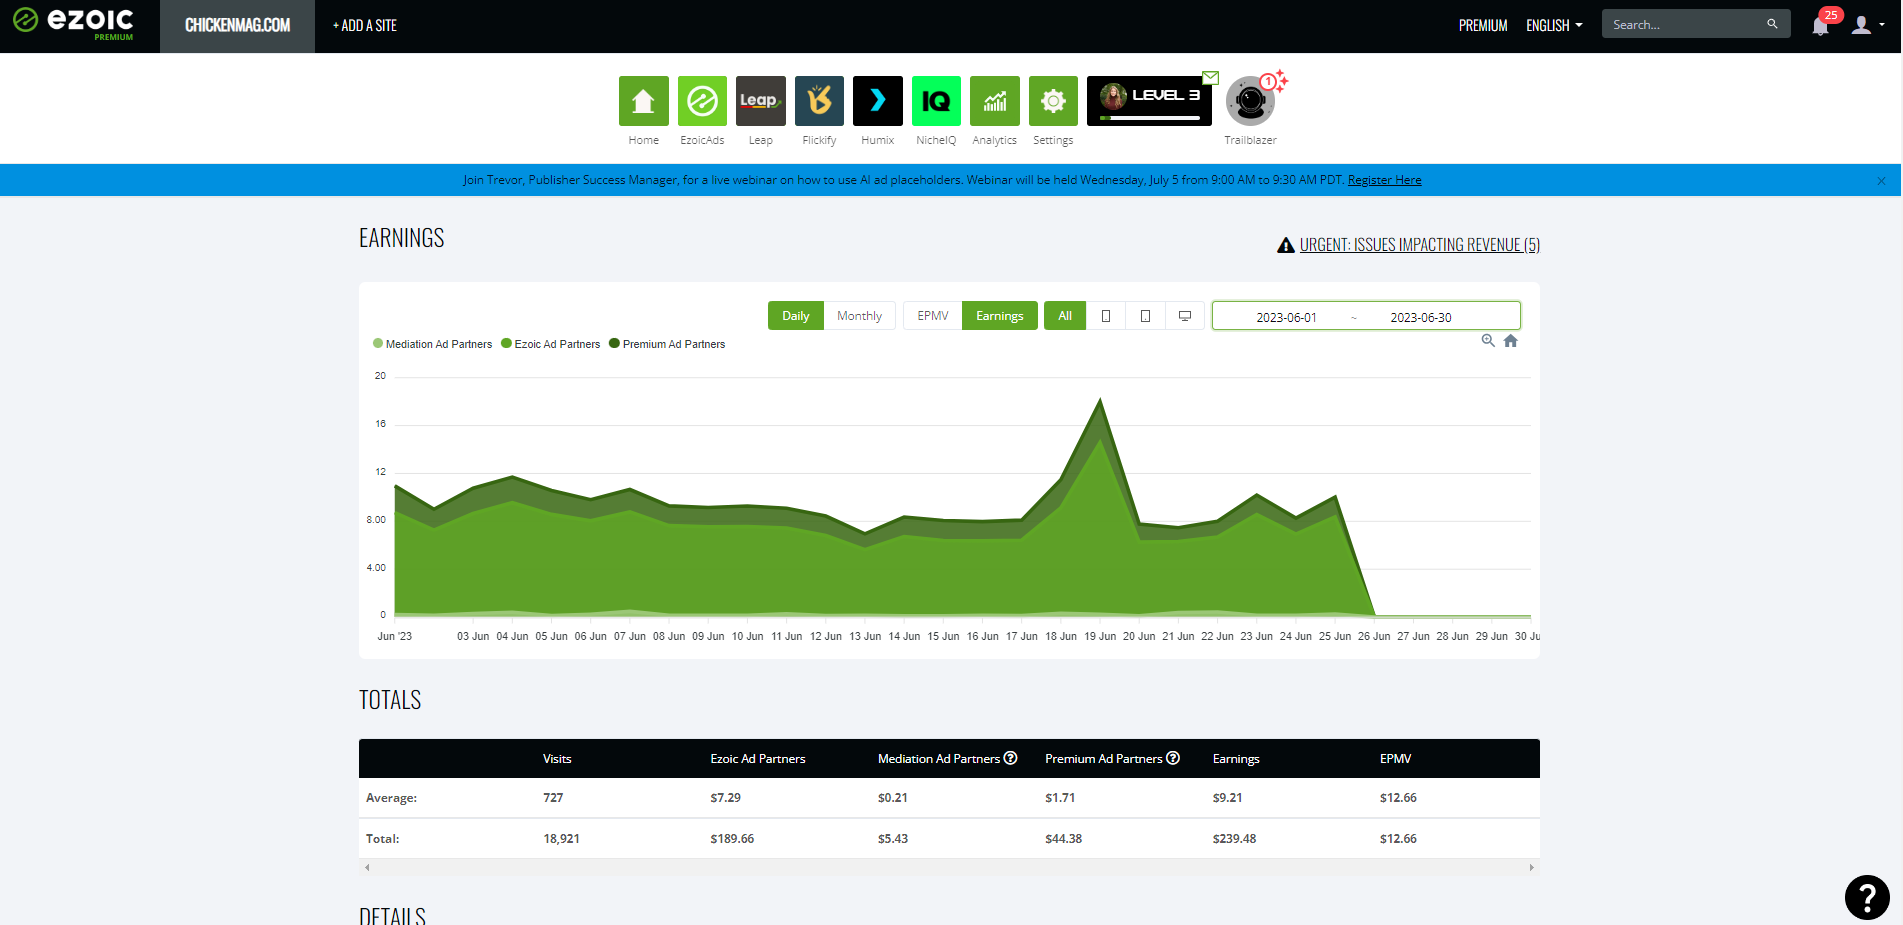Click the mail envelope icon on Level badge
This screenshot has height=925, width=1903.
tap(1211, 78)
